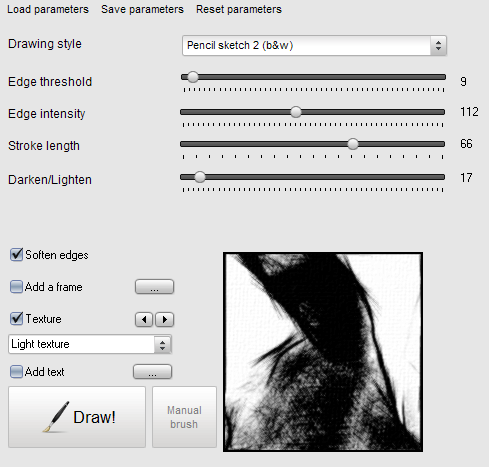The width and height of the screenshot is (489, 467).
Task: Click the Drawing style label
Action: click(x=45, y=44)
